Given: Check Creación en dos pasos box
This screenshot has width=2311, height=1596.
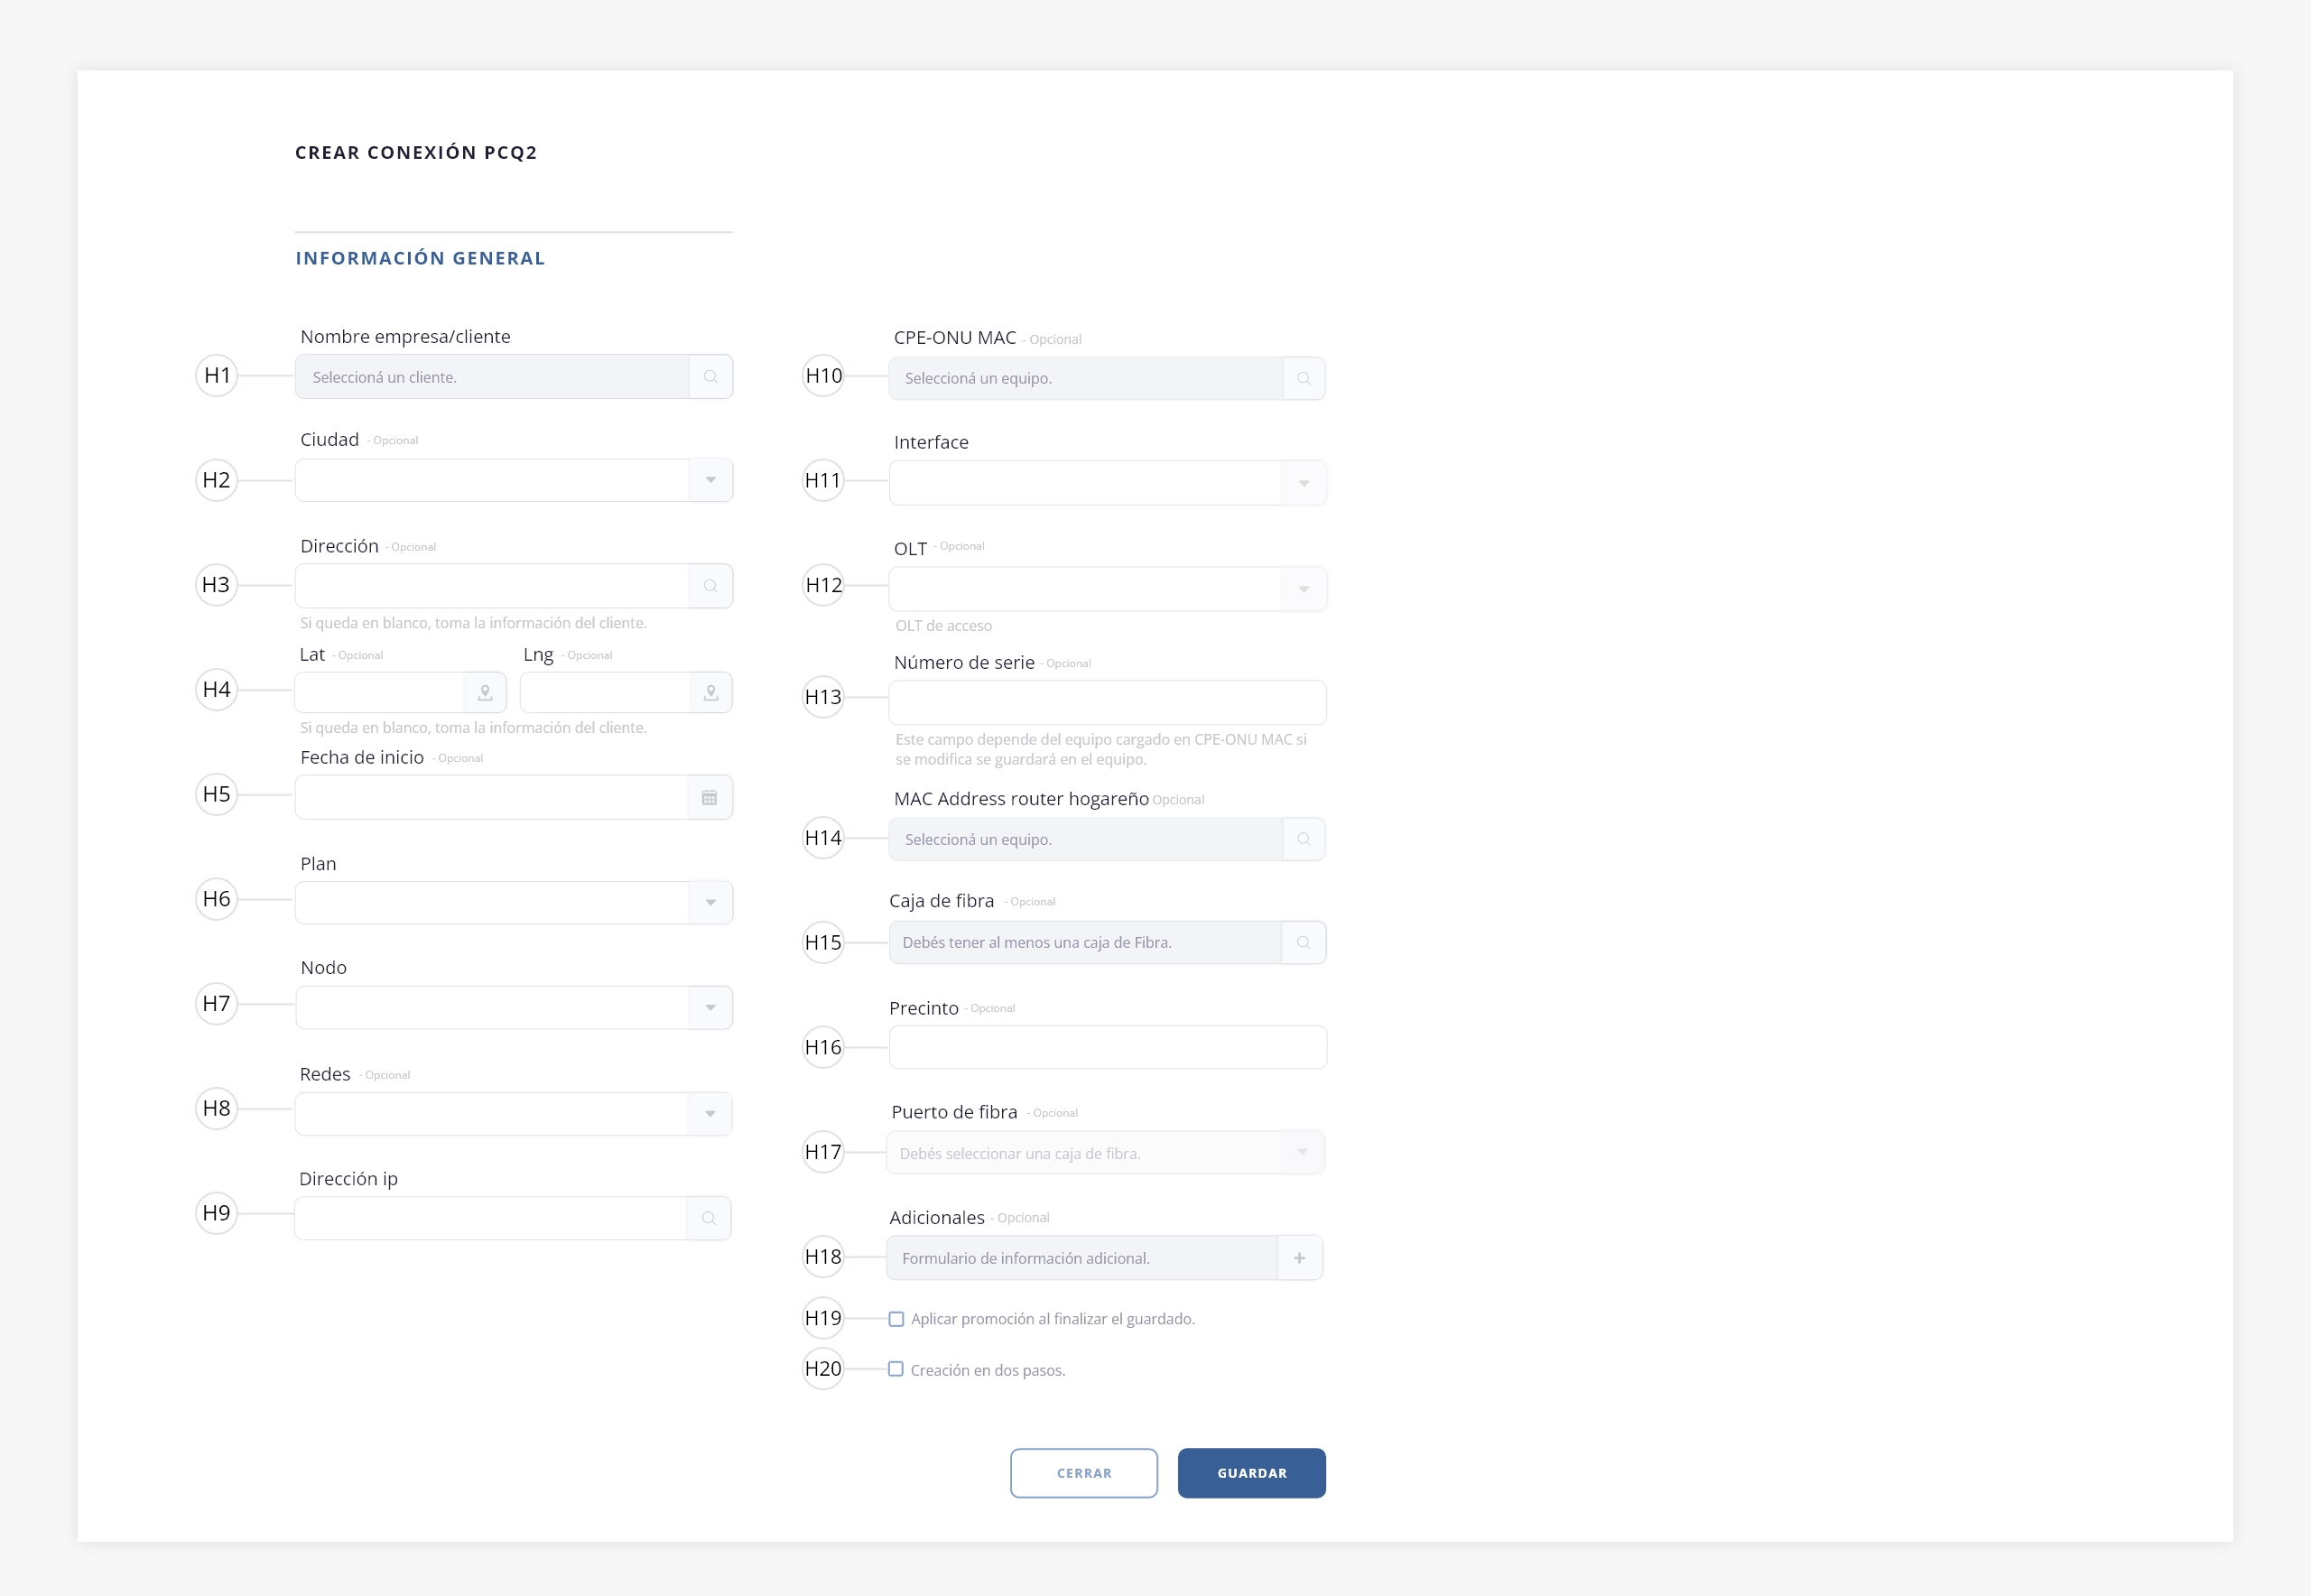Looking at the screenshot, I should pos(896,1369).
